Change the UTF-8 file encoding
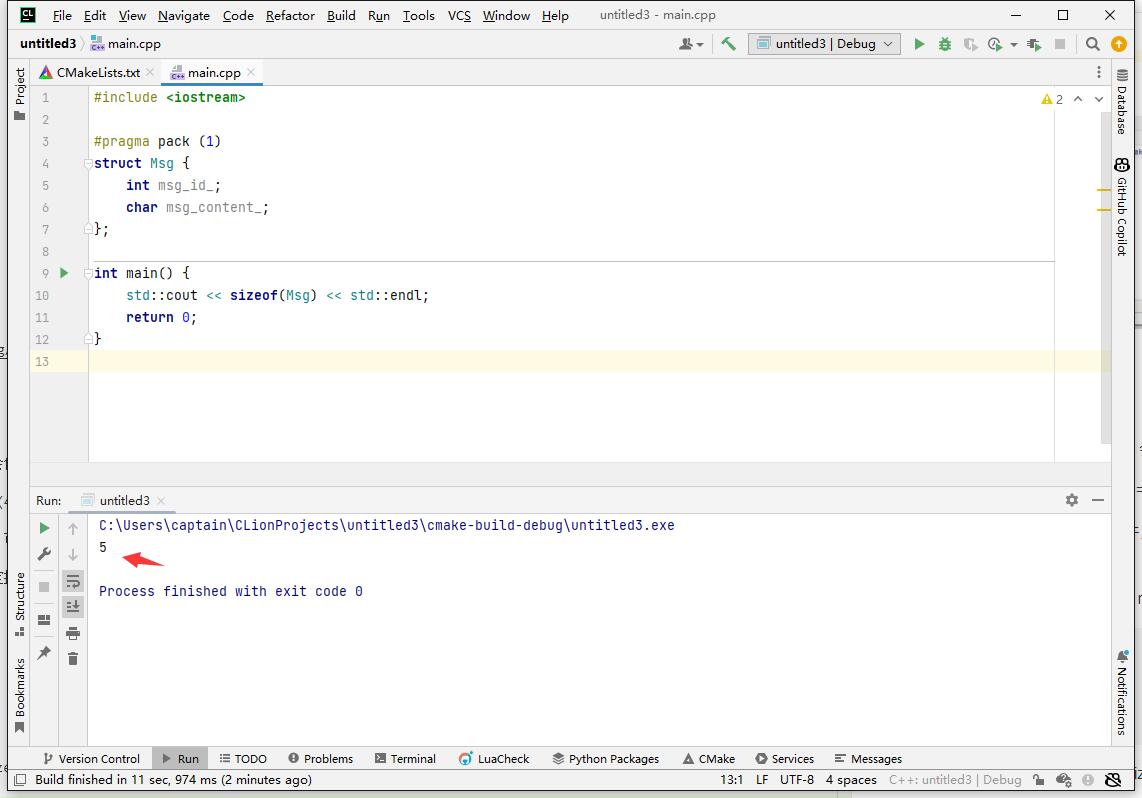 coord(797,780)
